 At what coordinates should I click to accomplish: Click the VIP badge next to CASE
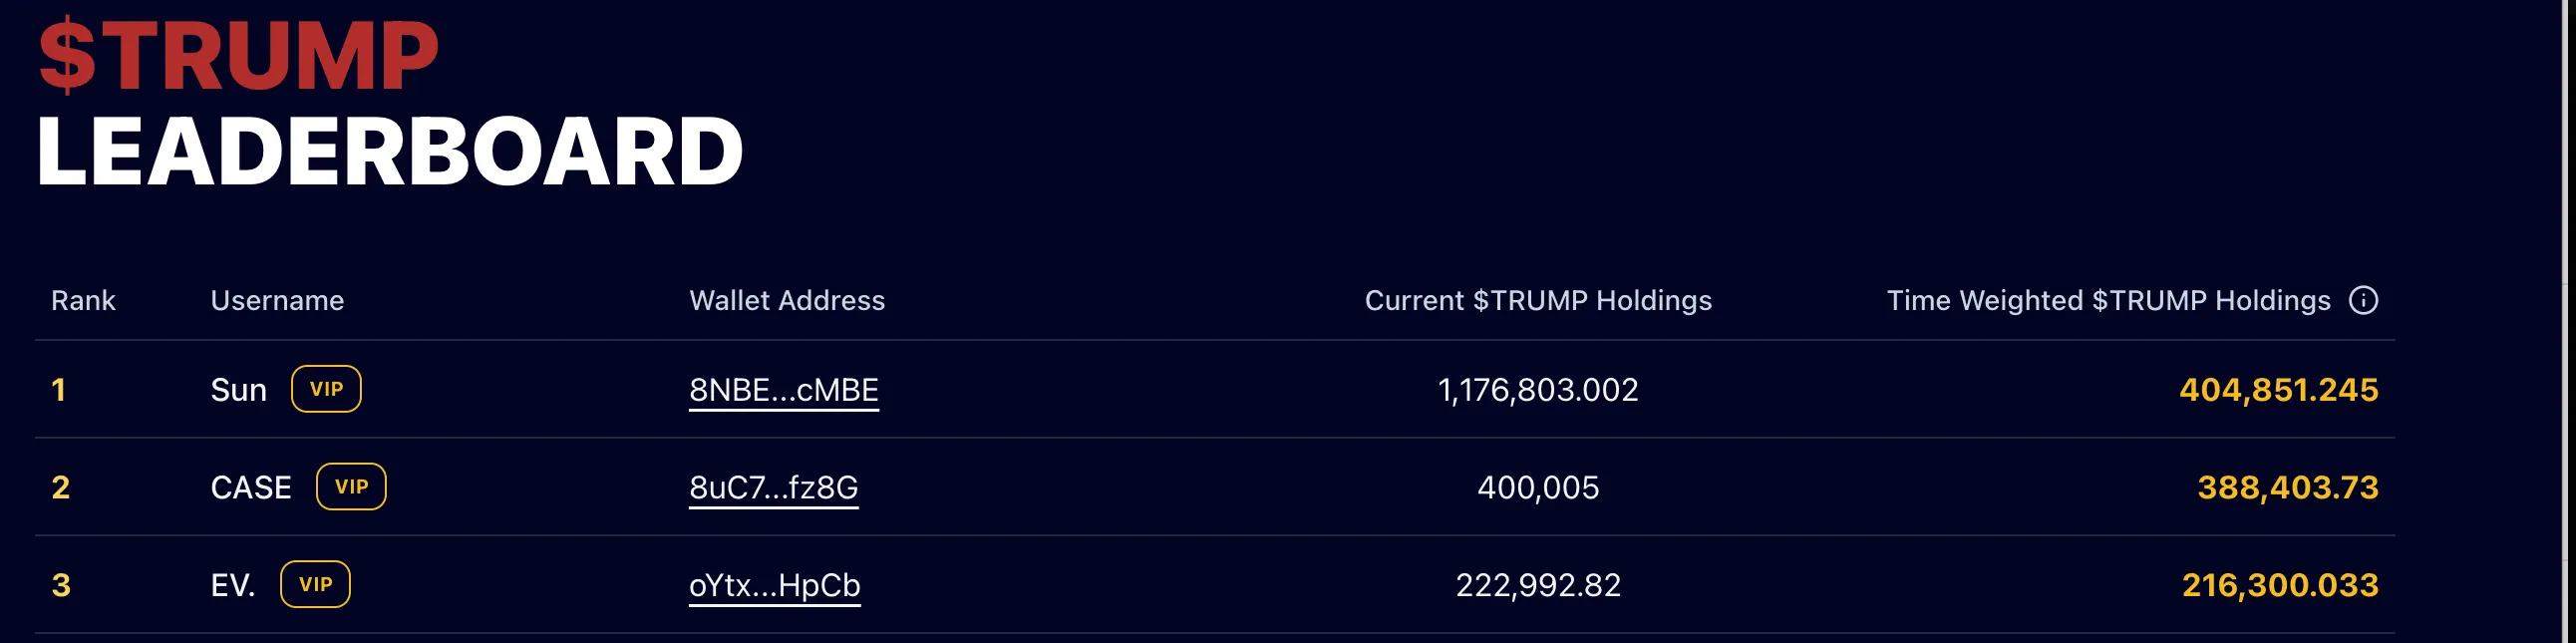(x=352, y=487)
